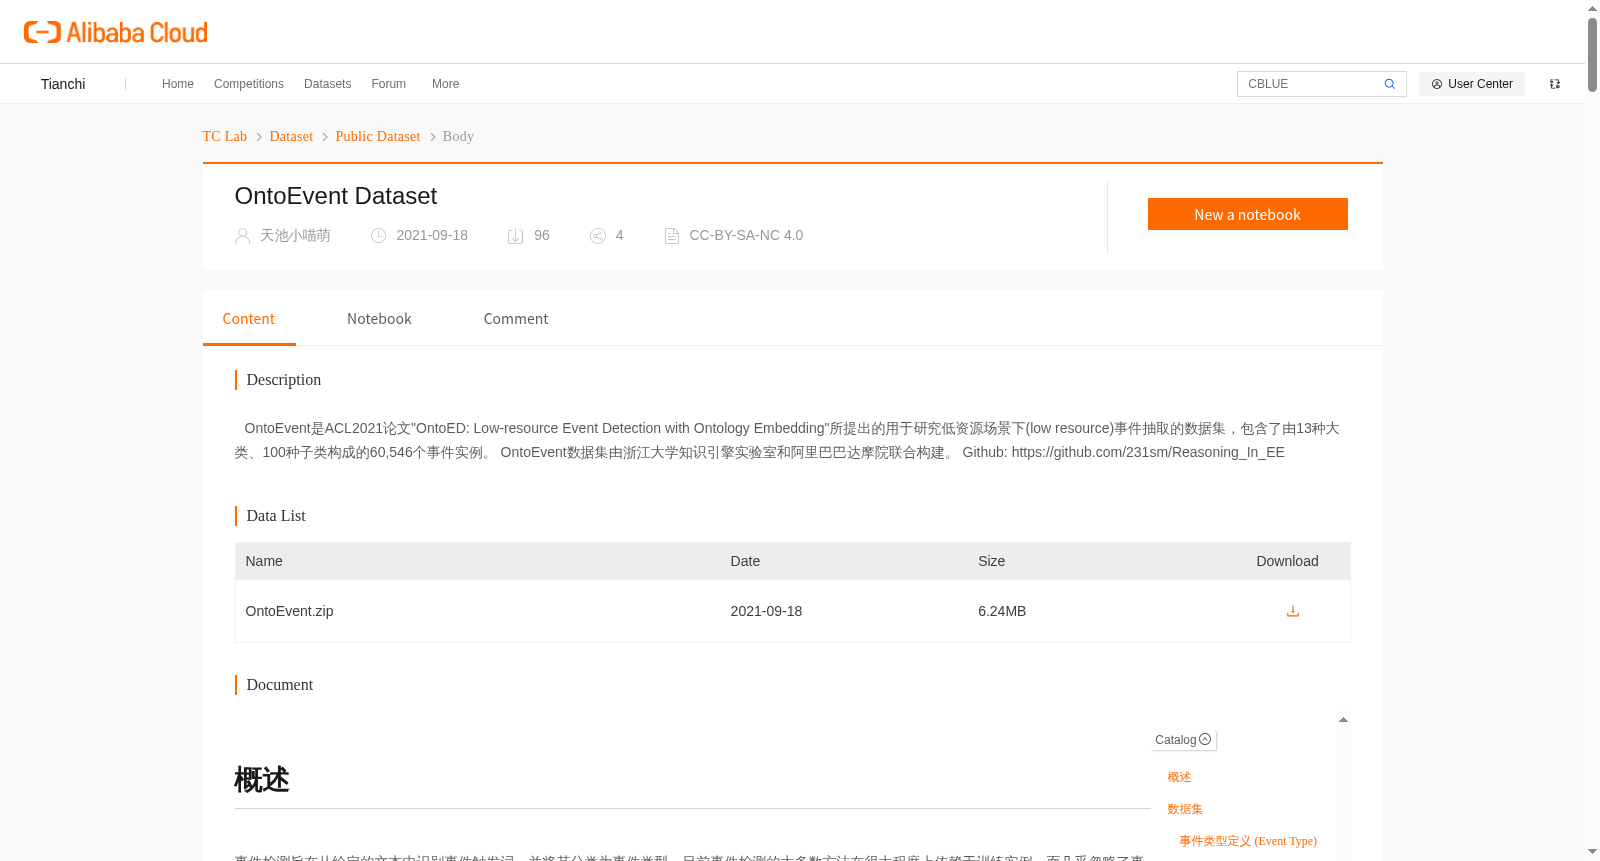
Task: Open the Datasets menu item
Action: [x=328, y=84]
